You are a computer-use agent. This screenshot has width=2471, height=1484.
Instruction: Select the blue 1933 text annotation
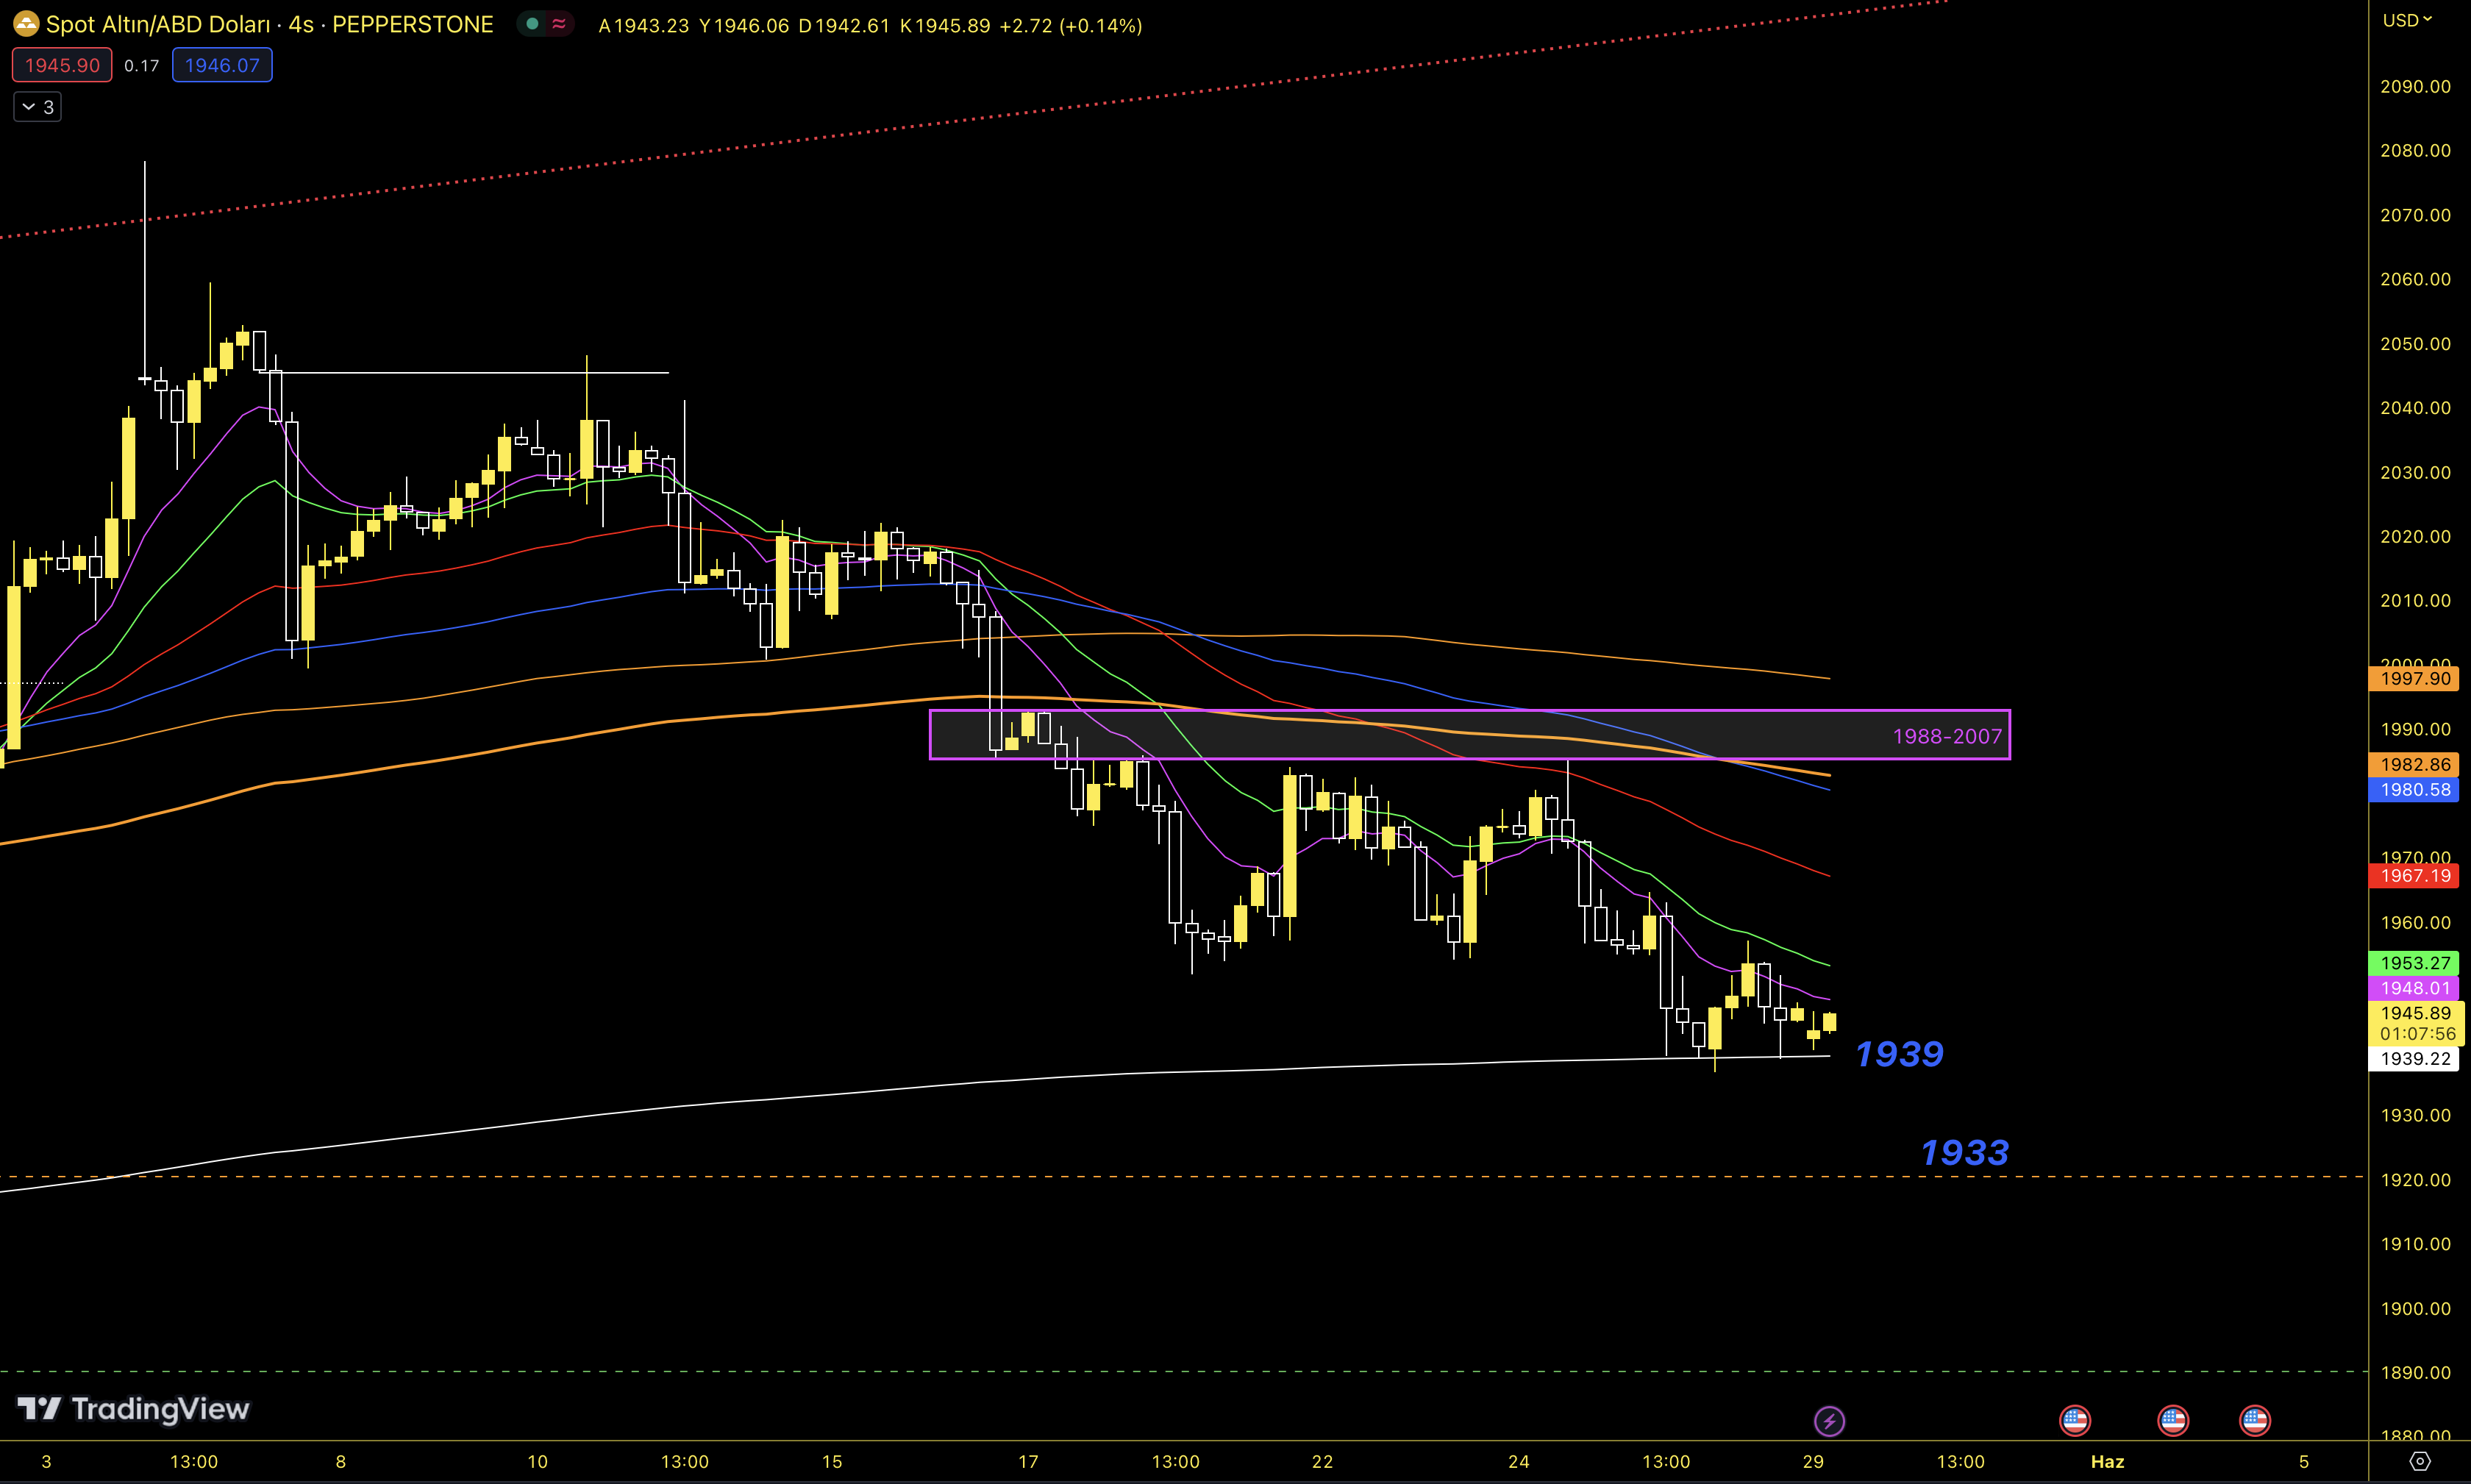(x=1964, y=1153)
